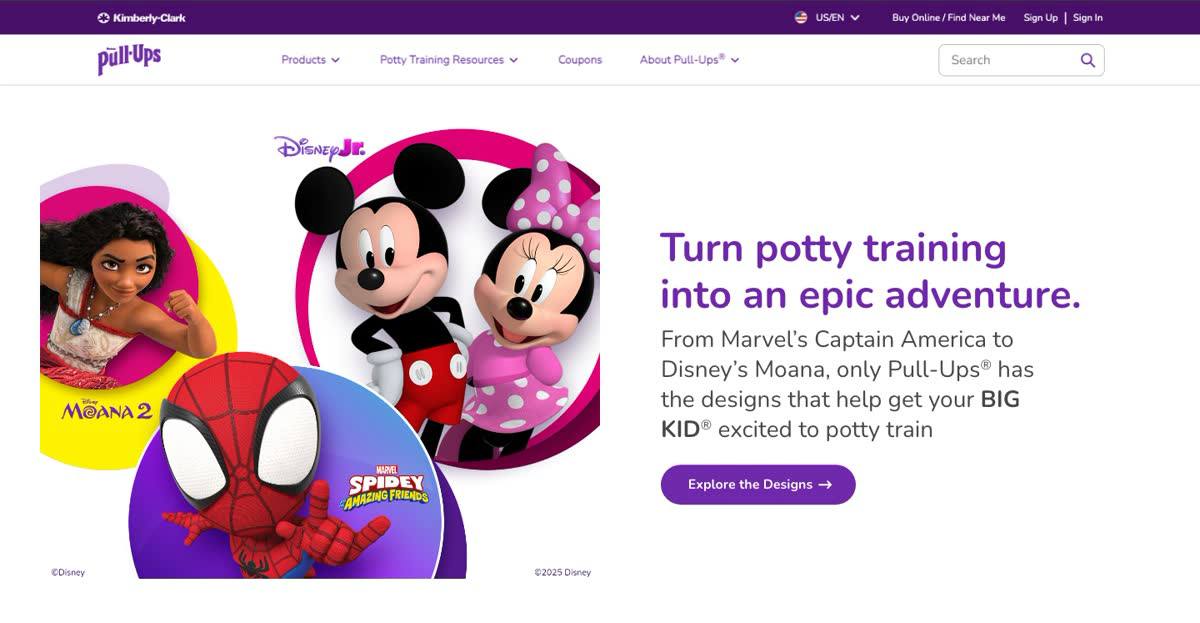
Task: Open Buy Online / Find Near Me
Action: (949, 17)
